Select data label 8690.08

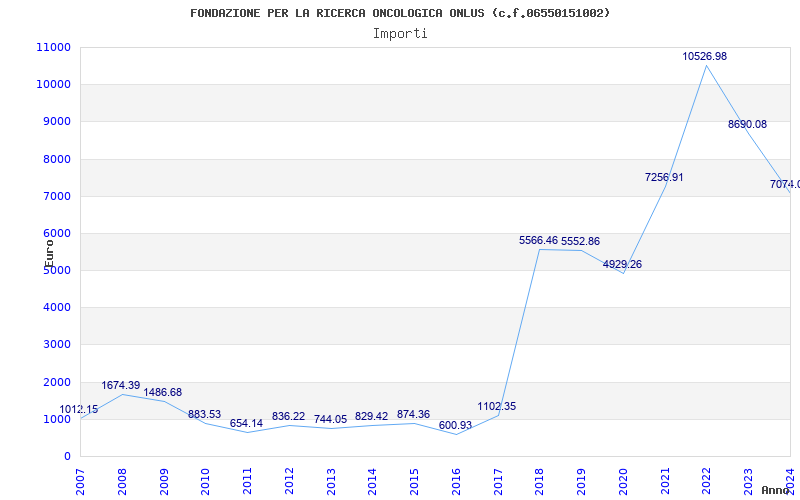pyautogui.click(x=747, y=124)
